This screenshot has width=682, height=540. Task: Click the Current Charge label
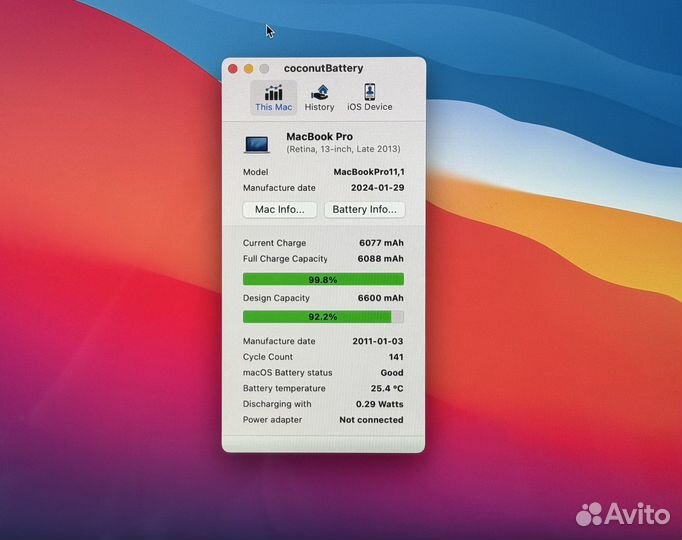274,243
